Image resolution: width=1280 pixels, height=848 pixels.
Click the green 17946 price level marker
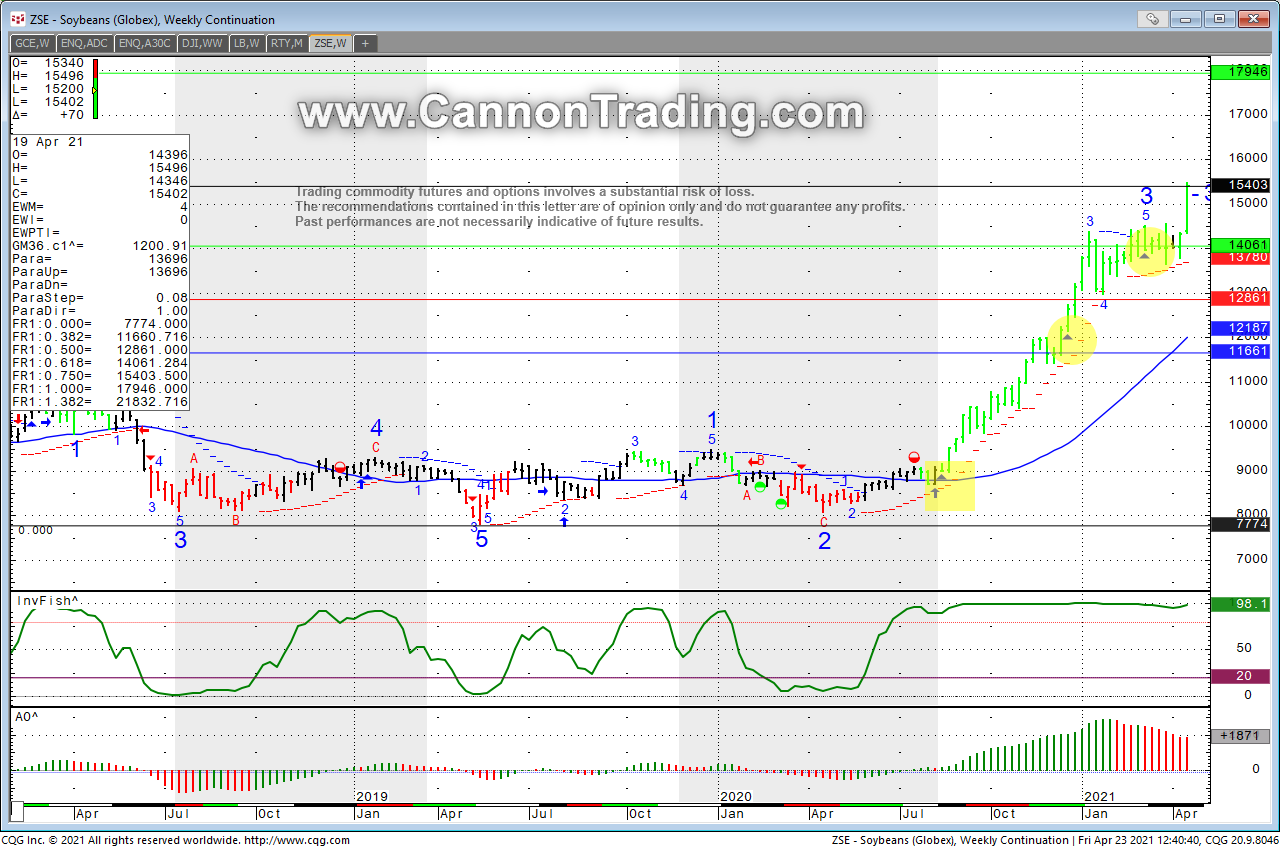pyautogui.click(x=1238, y=72)
